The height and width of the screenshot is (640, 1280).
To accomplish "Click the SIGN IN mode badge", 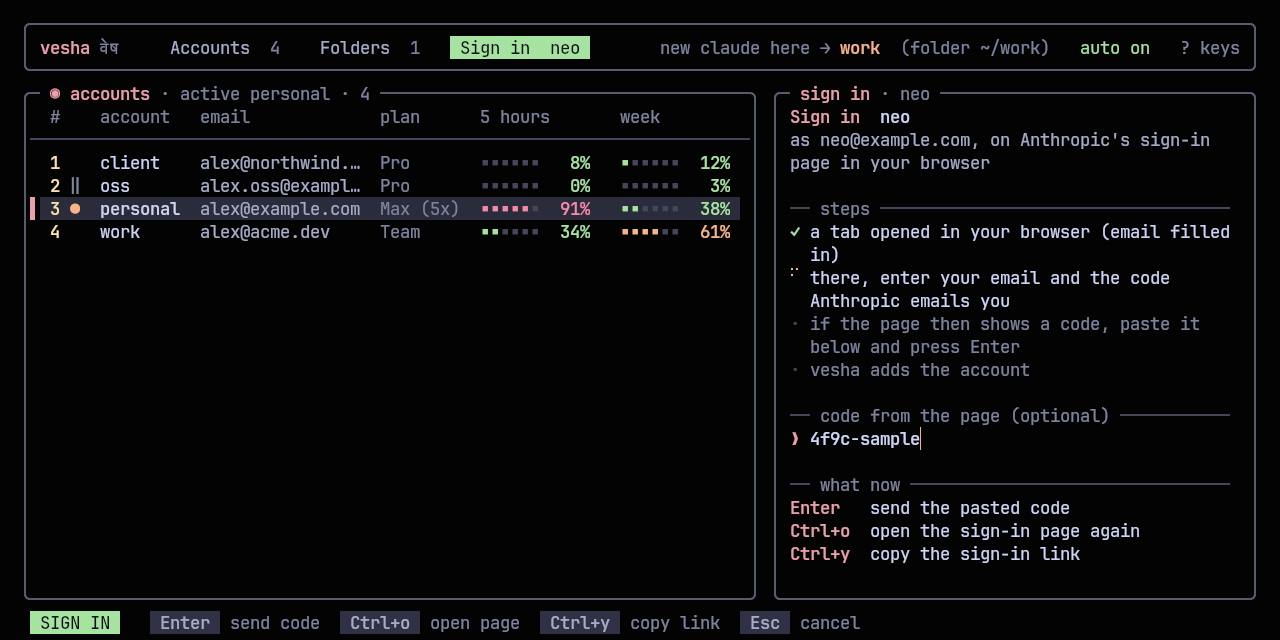I will [x=75, y=623].
